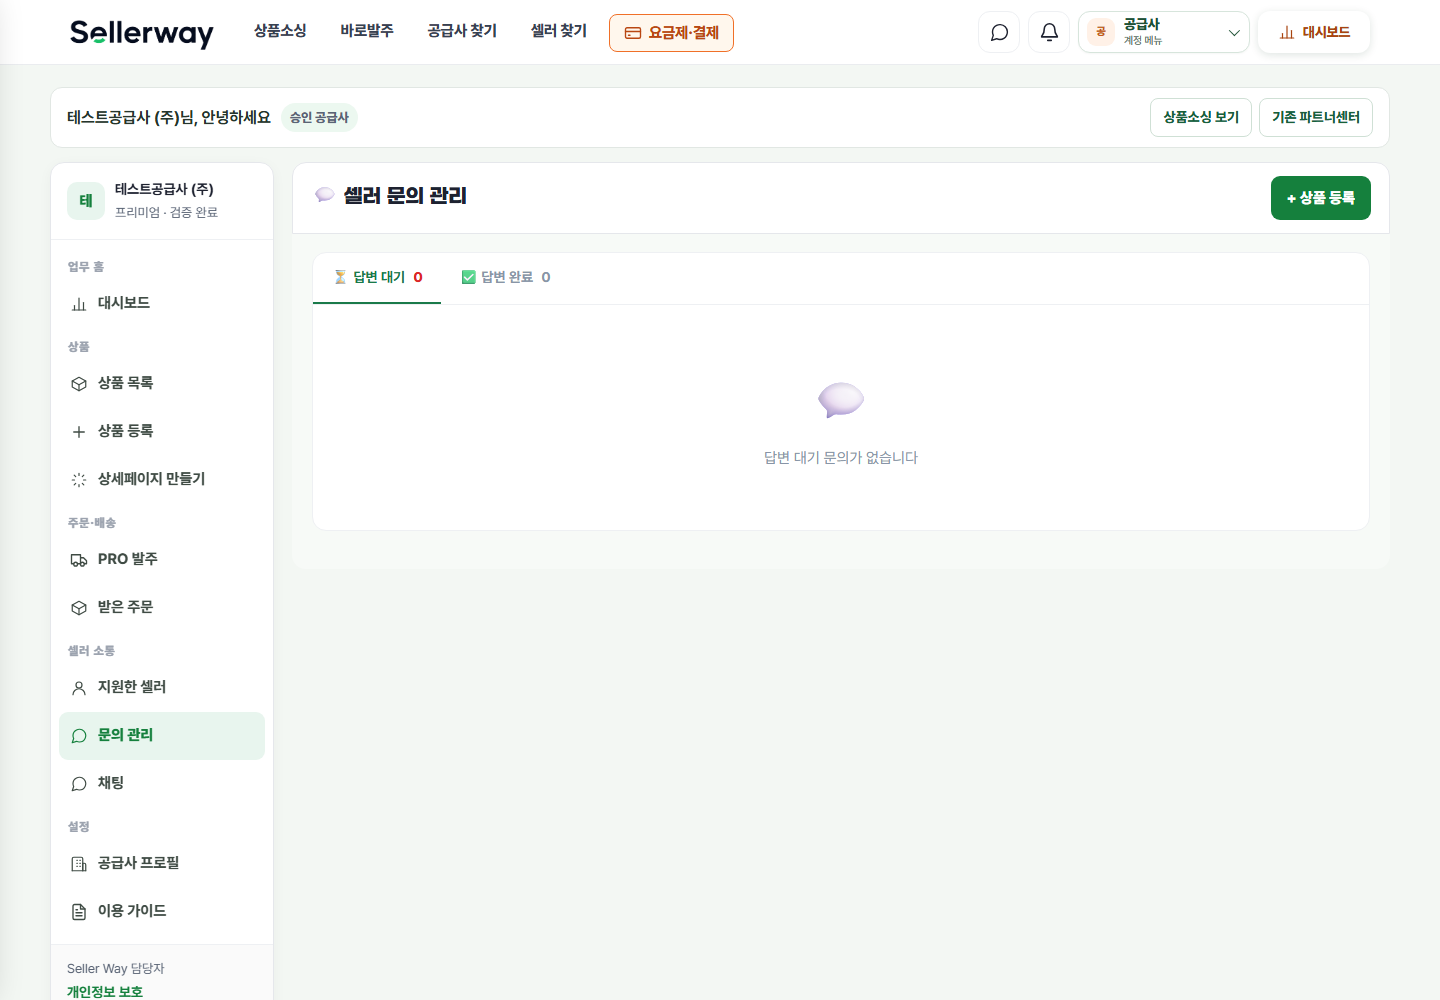Open the 개인정보 보호 link

(x=105, y=991)
